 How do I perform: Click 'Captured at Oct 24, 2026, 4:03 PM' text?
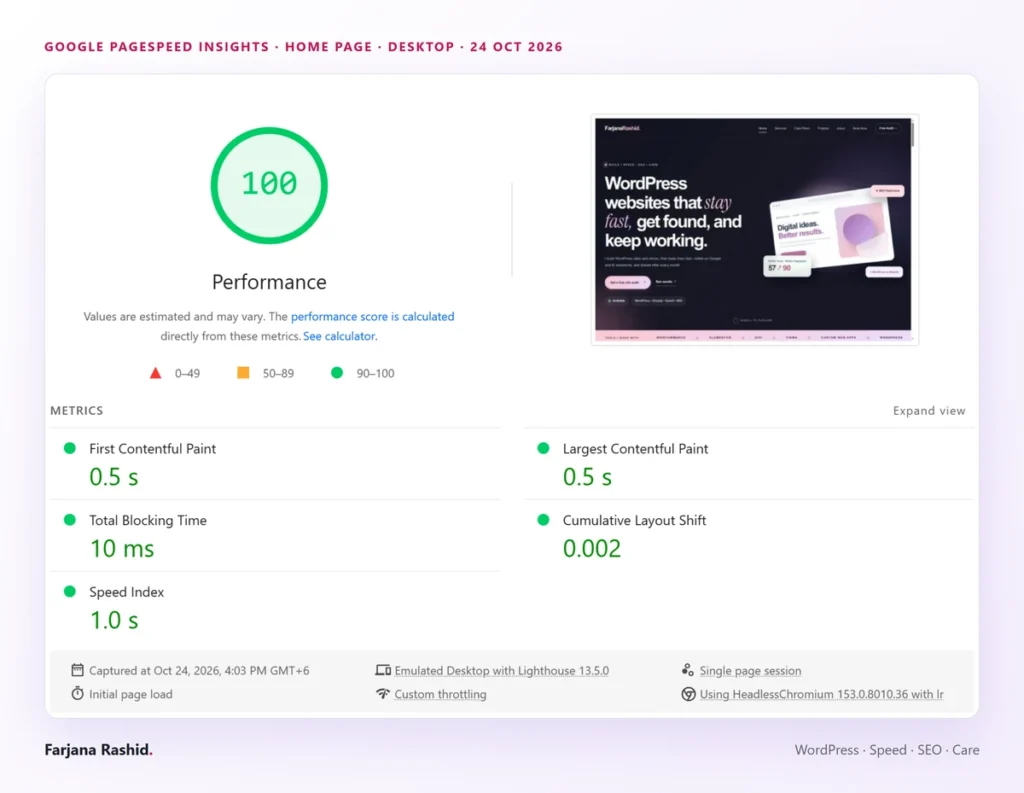click(x=199, y=671)
